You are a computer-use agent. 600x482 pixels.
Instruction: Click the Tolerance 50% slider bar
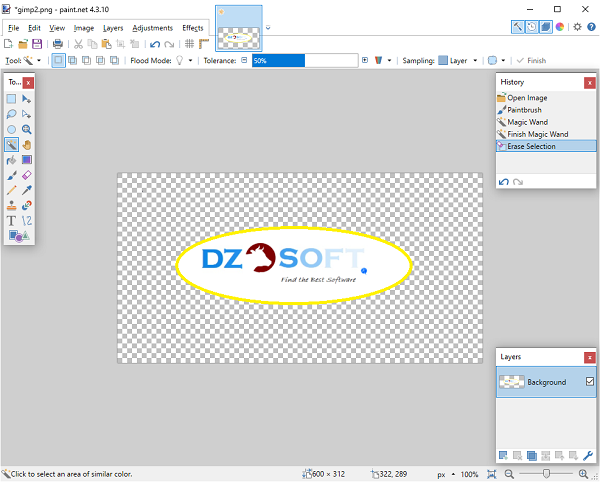pos(305,60)
